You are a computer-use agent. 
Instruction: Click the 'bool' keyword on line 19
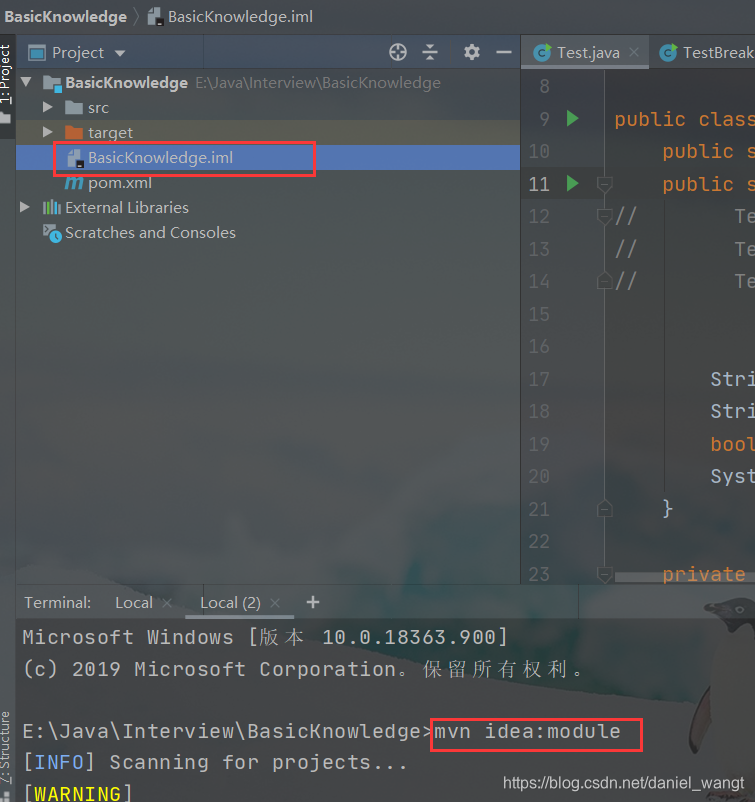point(732,444)
